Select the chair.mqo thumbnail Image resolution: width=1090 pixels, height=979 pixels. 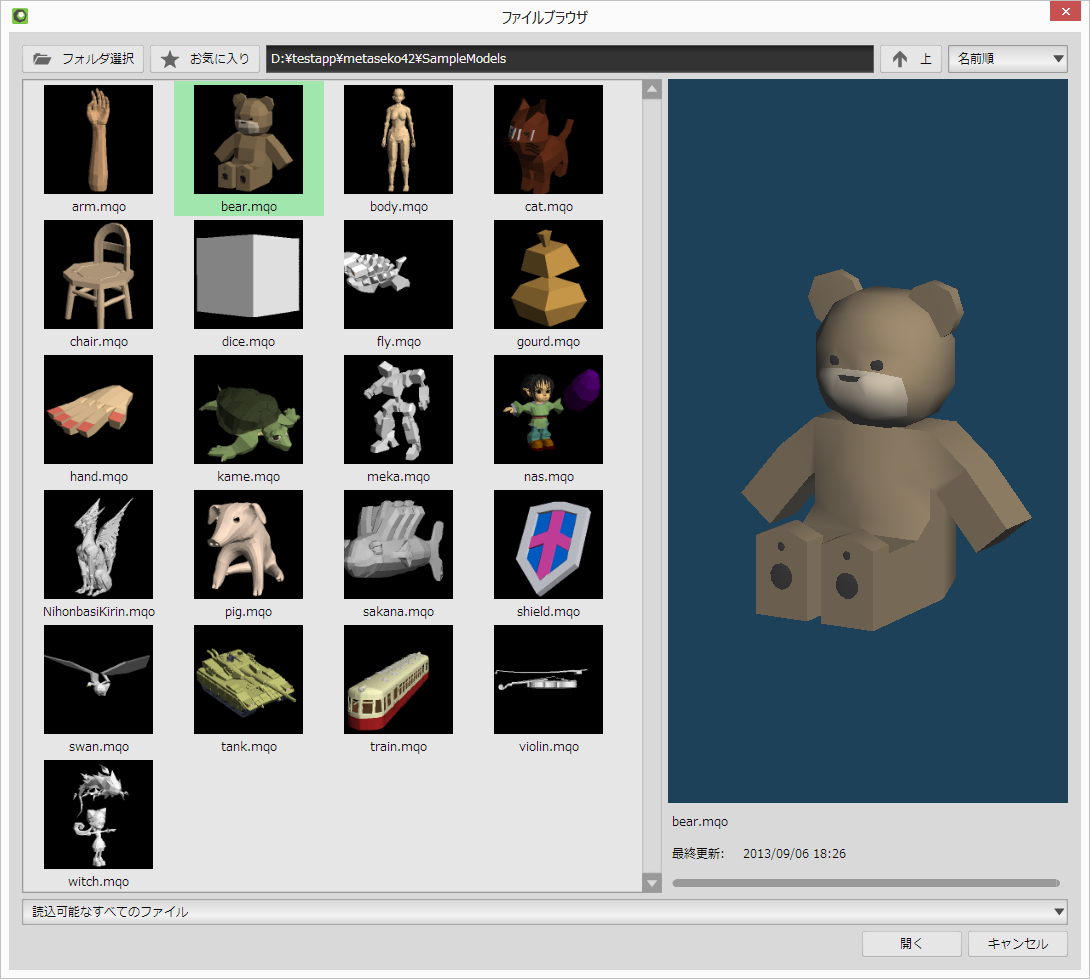(x=99, y=275)
